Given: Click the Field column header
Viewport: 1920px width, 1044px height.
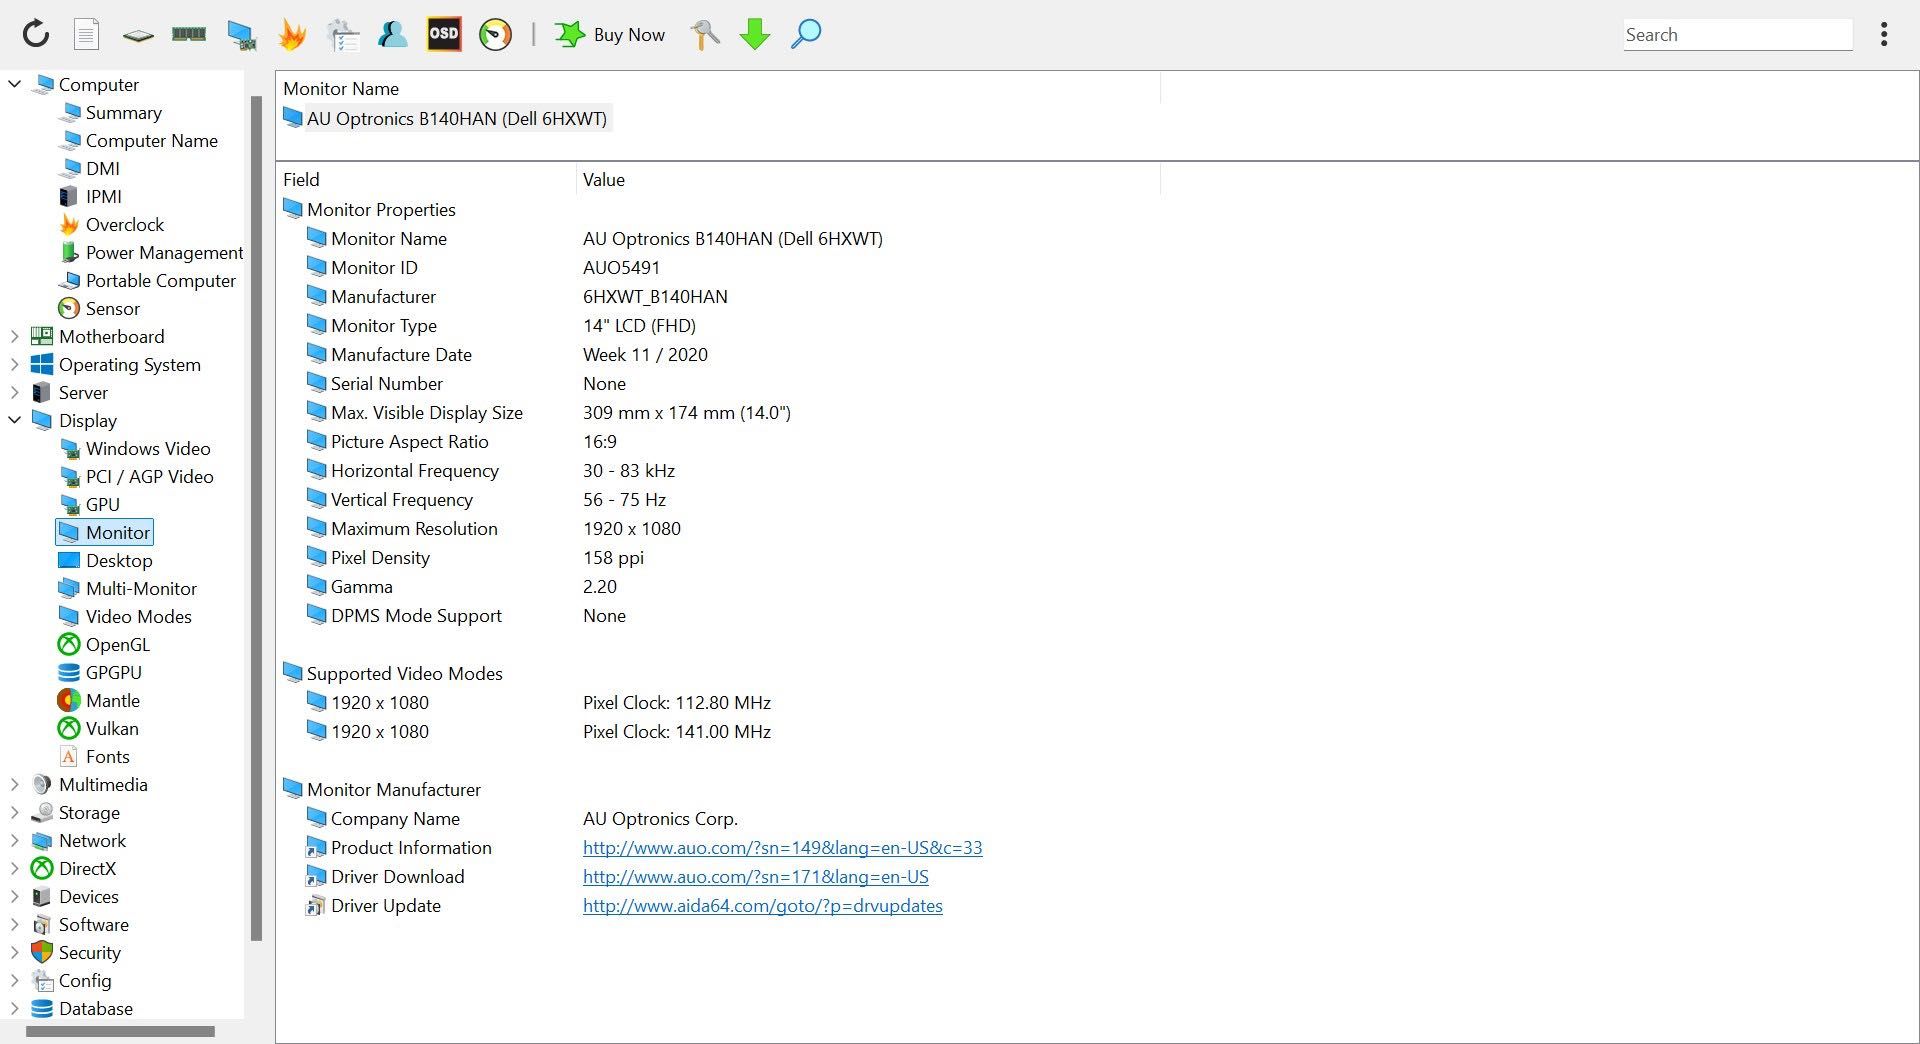Looking at the screenshot, I should pyautogui.click(x=427, y=180).
